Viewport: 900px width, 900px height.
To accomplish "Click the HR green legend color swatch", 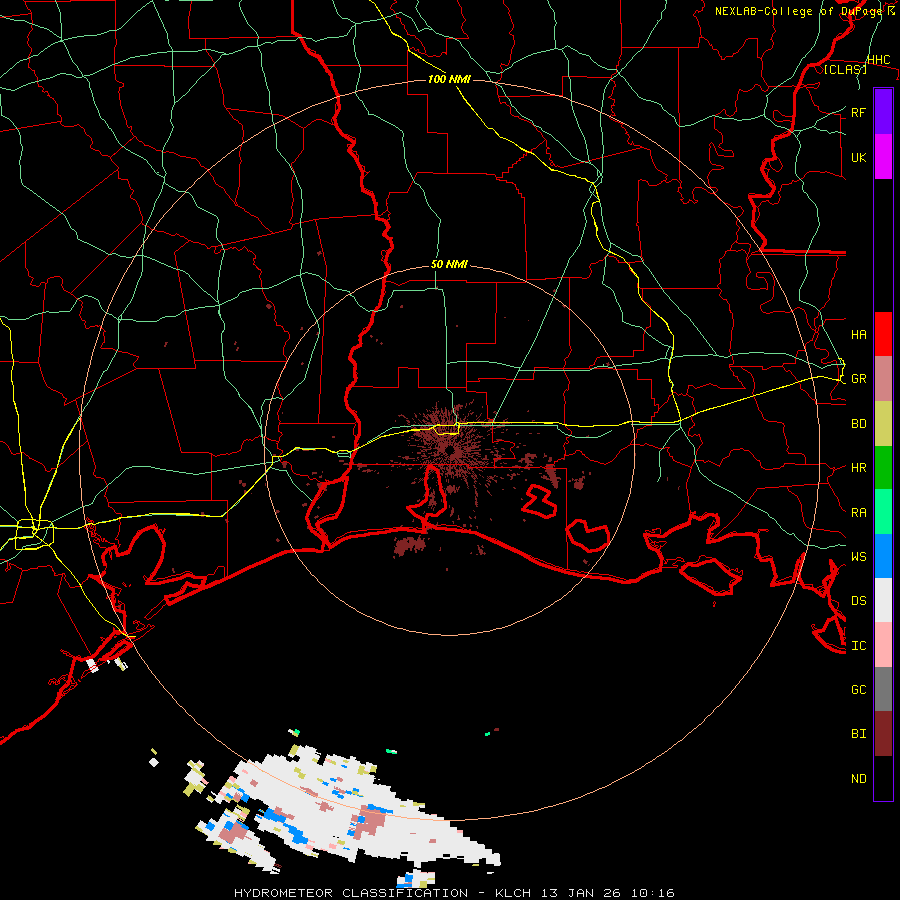I will click(x=883, y=468).
